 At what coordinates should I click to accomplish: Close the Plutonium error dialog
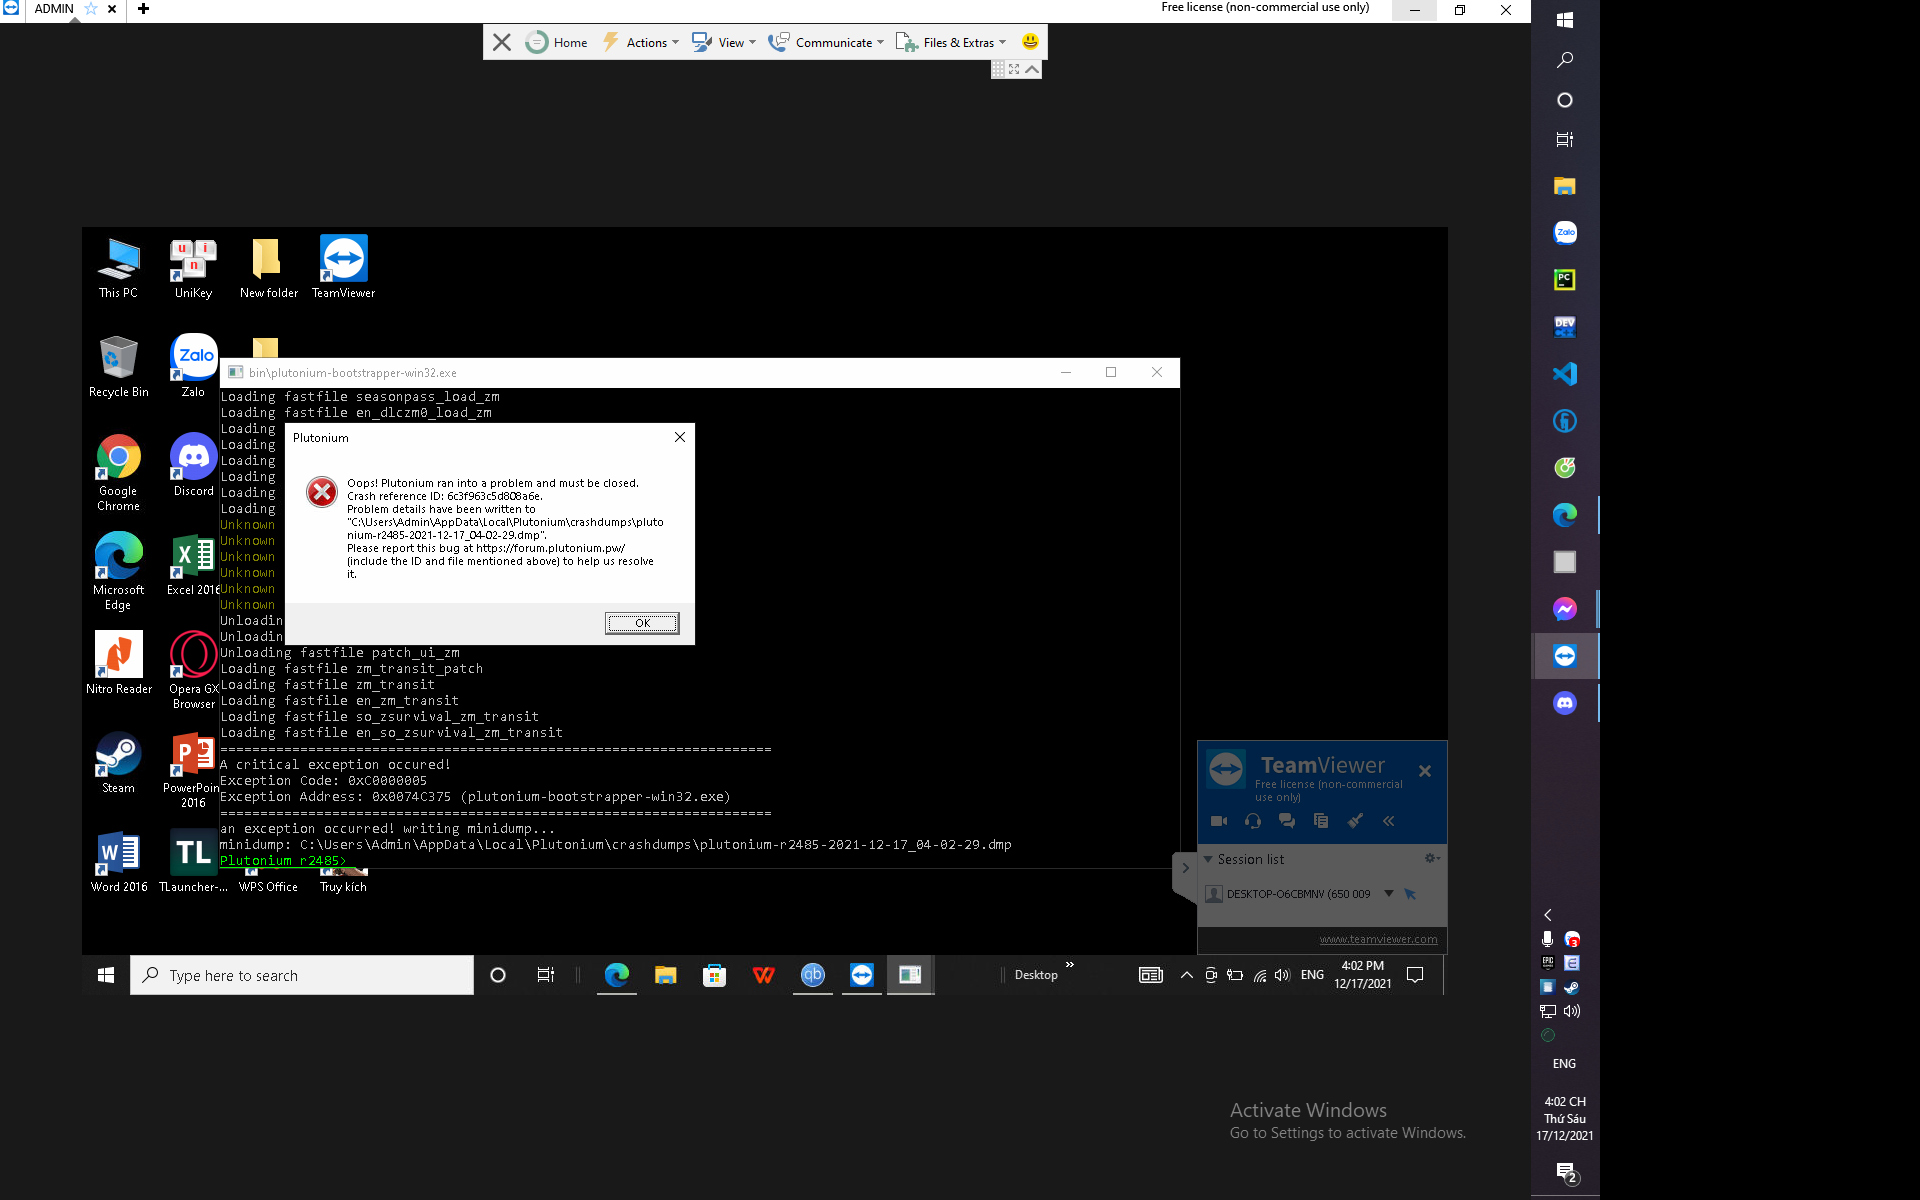680,437
